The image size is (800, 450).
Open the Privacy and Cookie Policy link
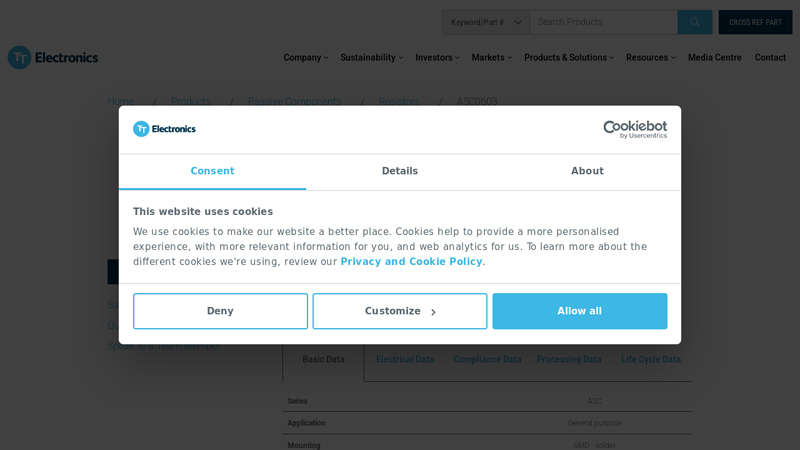(411, 262)
